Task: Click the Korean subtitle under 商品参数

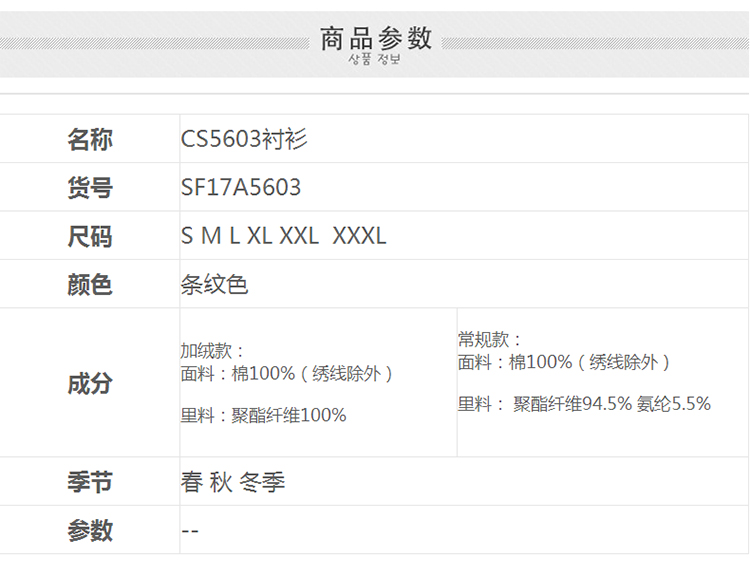Action: [375, 60]
